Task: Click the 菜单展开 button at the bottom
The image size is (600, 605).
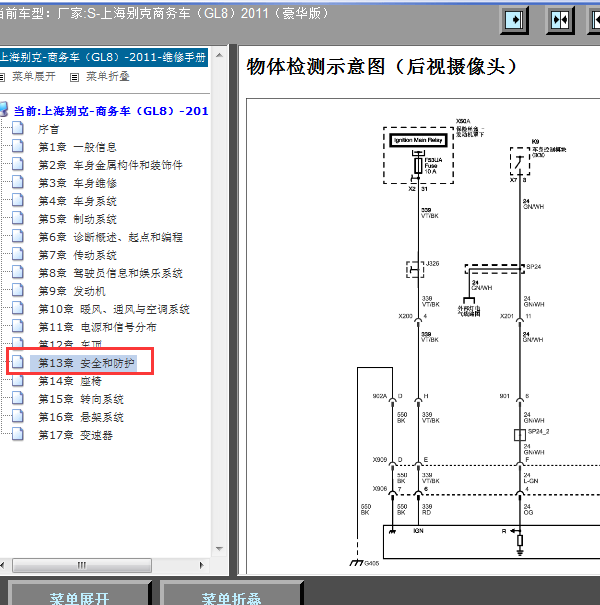Action: [x=79, y=595]
